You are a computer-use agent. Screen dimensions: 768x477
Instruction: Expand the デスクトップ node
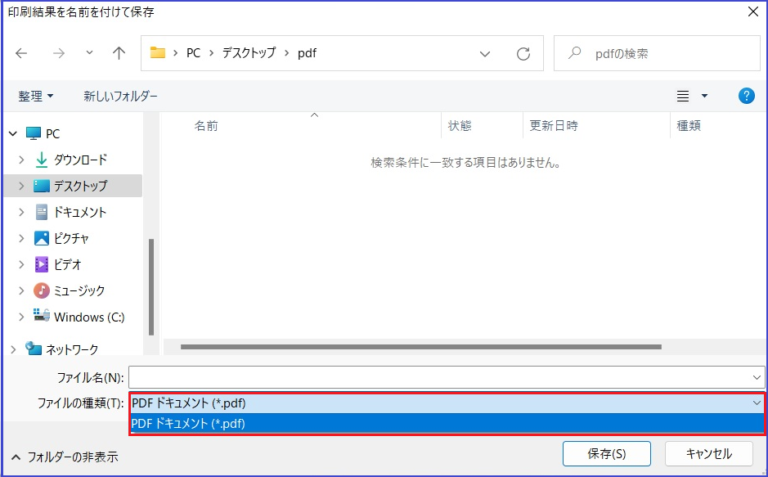pos(21,186)
